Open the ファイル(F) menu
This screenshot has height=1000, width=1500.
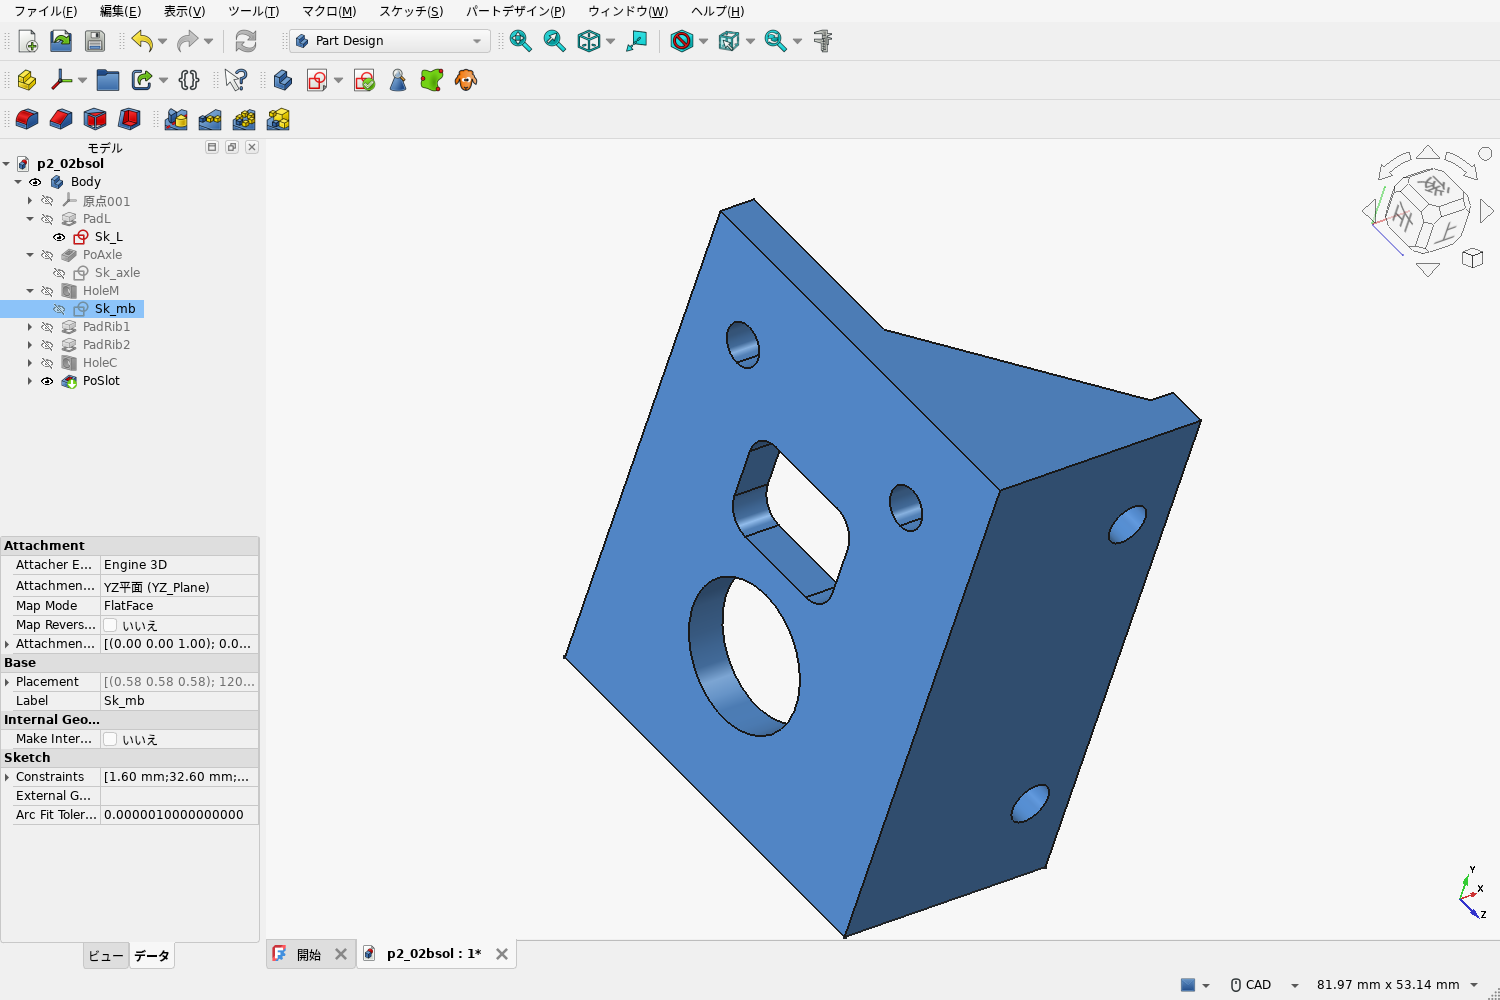[45, 11]
